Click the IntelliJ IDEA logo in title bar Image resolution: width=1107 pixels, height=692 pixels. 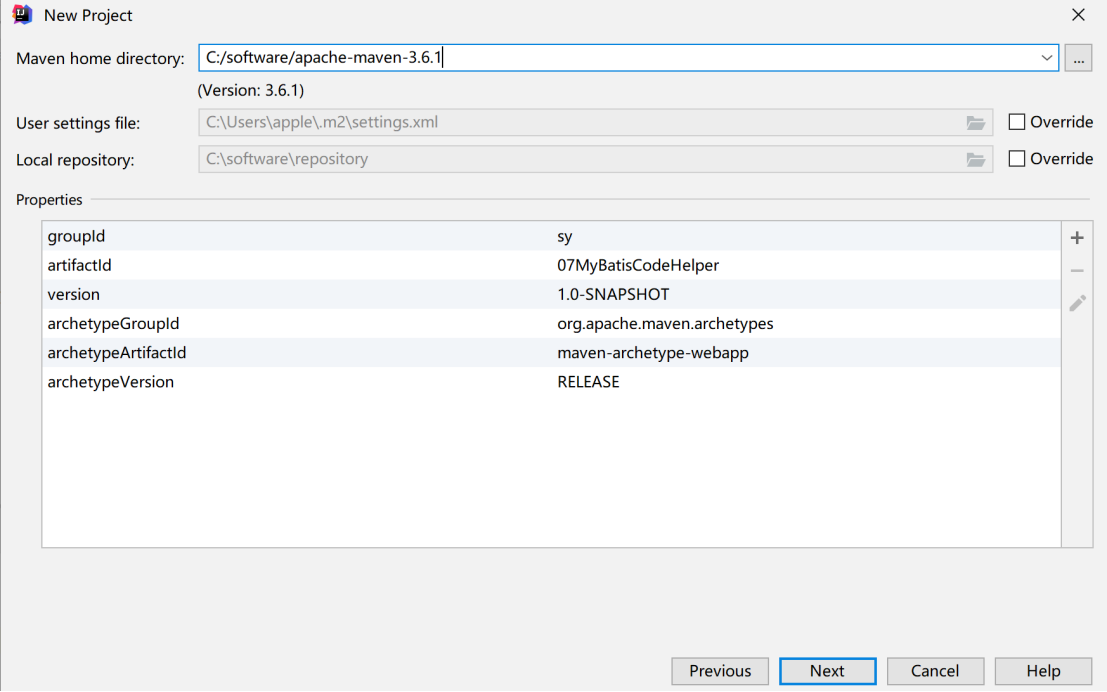pyautogui.click(x=23, y=15)
